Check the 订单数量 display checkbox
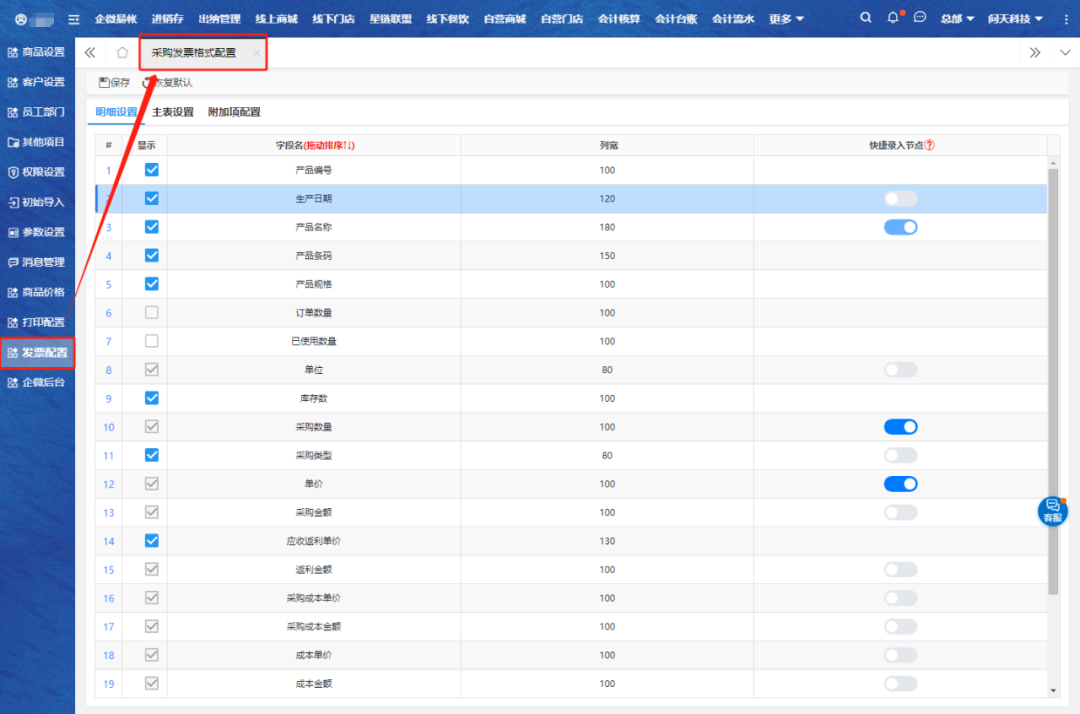This screenshot has width=1080, height=714. (x=152, y=313)
